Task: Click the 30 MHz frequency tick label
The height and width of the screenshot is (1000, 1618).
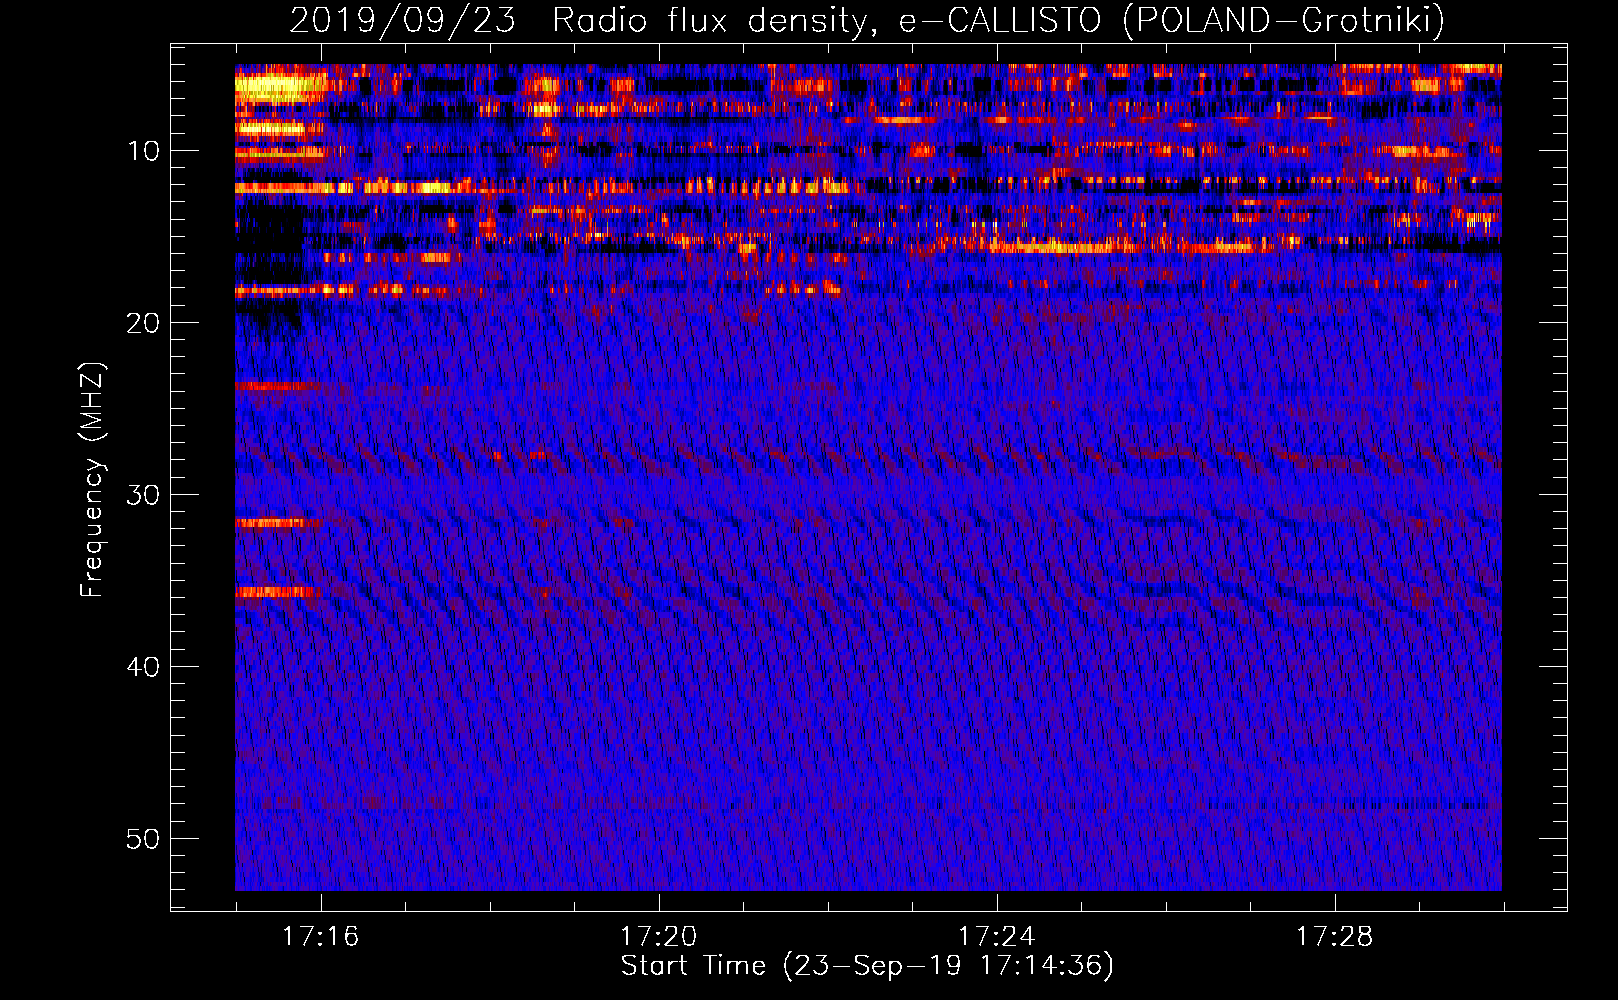Action: pyautogui.click(x=143, y=495)
